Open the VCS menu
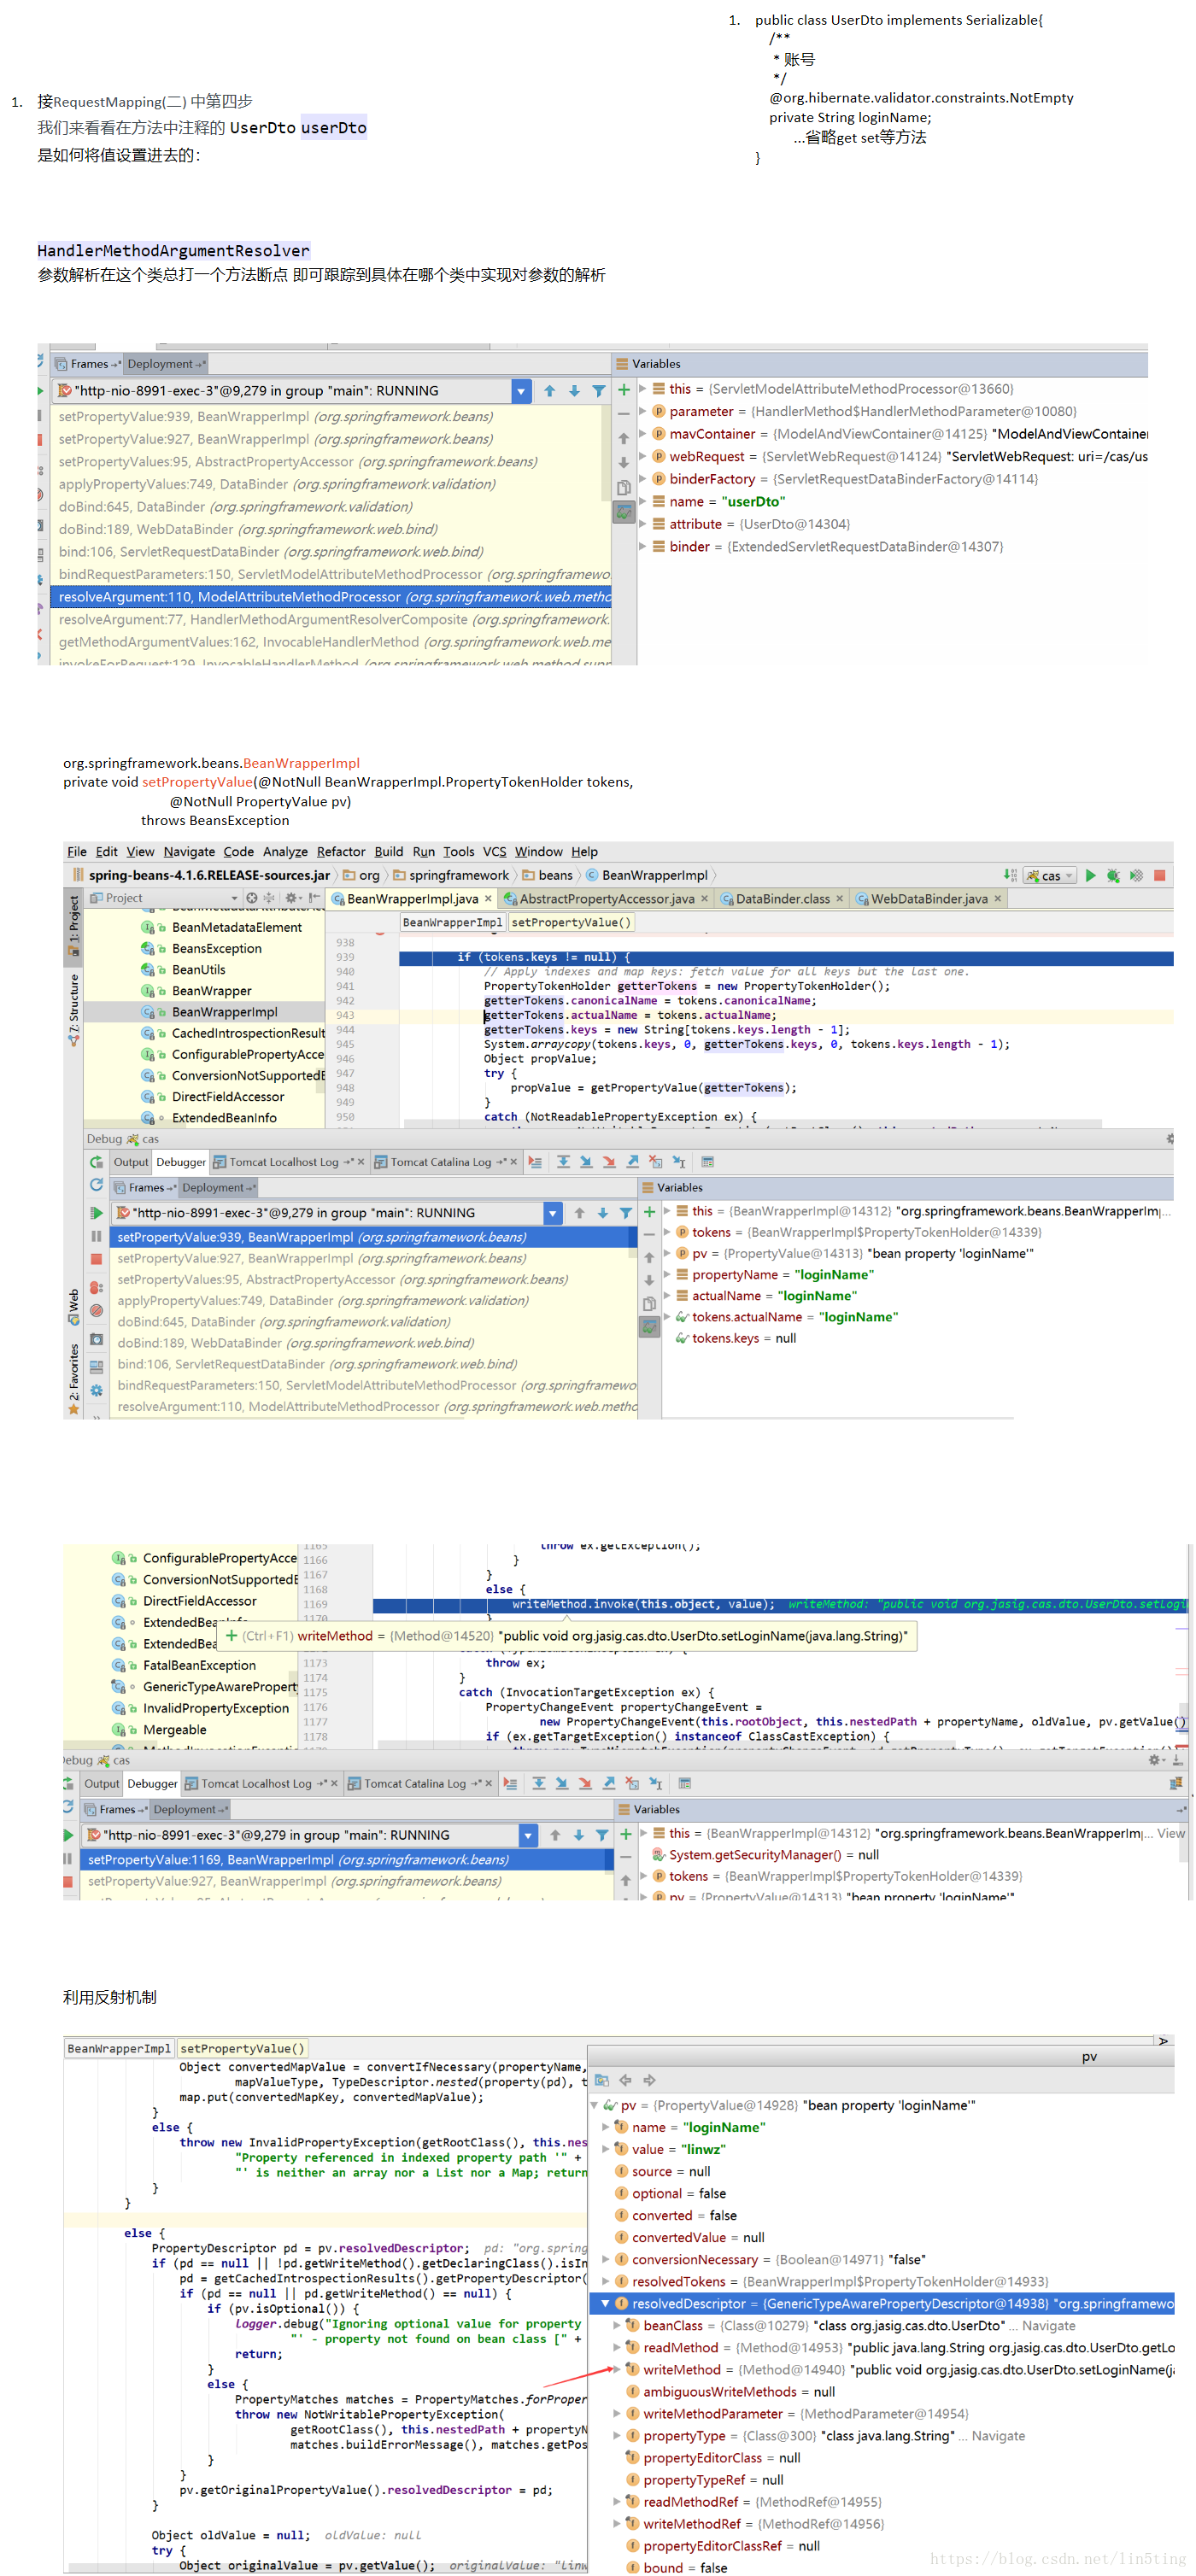The width and height of the screenshot is (1196, 2576). [x=494, y=851]
